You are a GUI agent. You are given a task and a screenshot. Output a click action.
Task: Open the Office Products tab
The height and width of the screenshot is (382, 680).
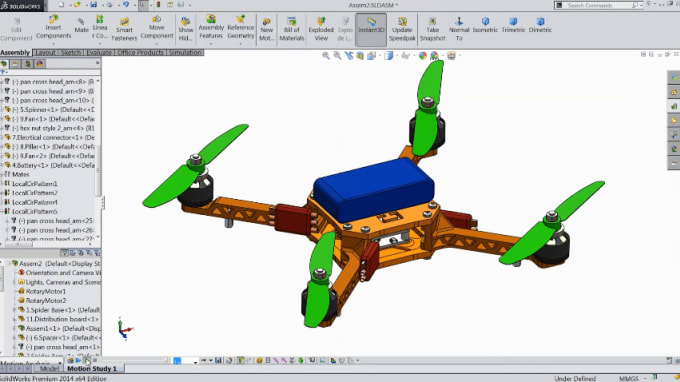point(141,52)
